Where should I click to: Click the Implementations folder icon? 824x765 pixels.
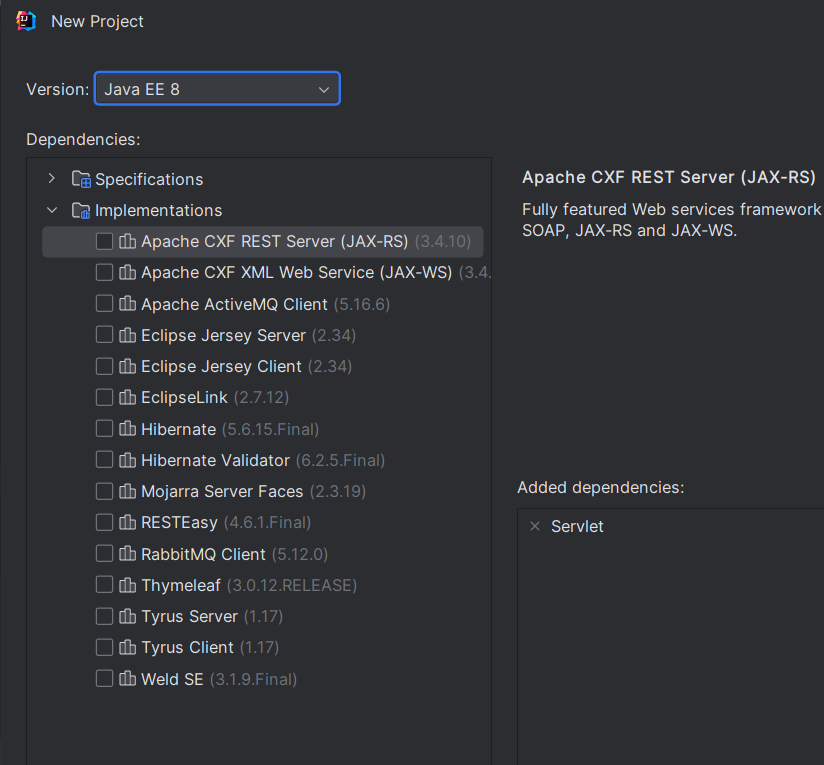click(81, 210)
